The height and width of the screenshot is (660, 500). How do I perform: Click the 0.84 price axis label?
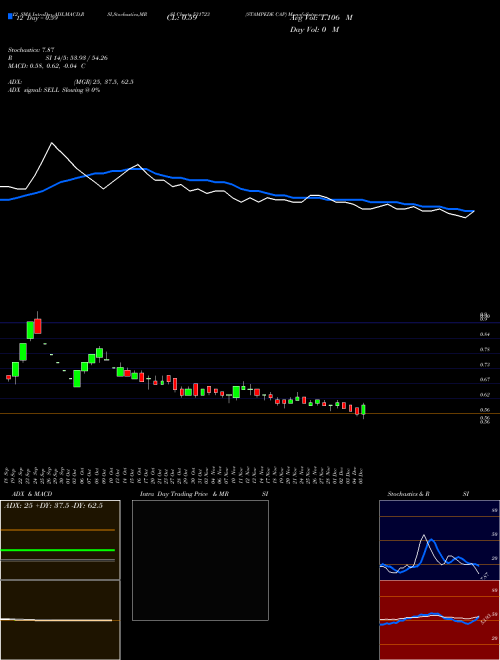coord(485,335)
